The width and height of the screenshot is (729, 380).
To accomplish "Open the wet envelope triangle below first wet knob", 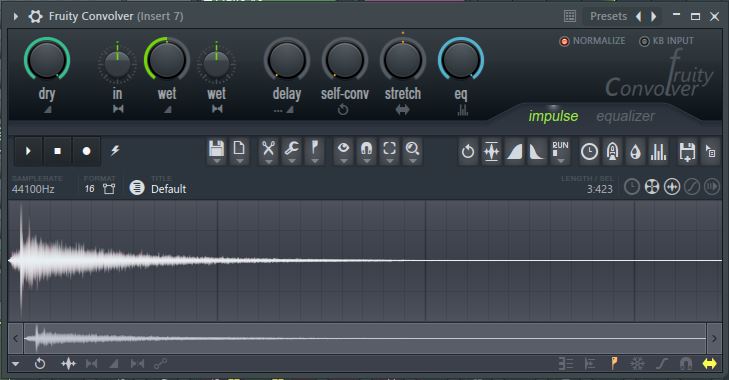I will (167, 110).
